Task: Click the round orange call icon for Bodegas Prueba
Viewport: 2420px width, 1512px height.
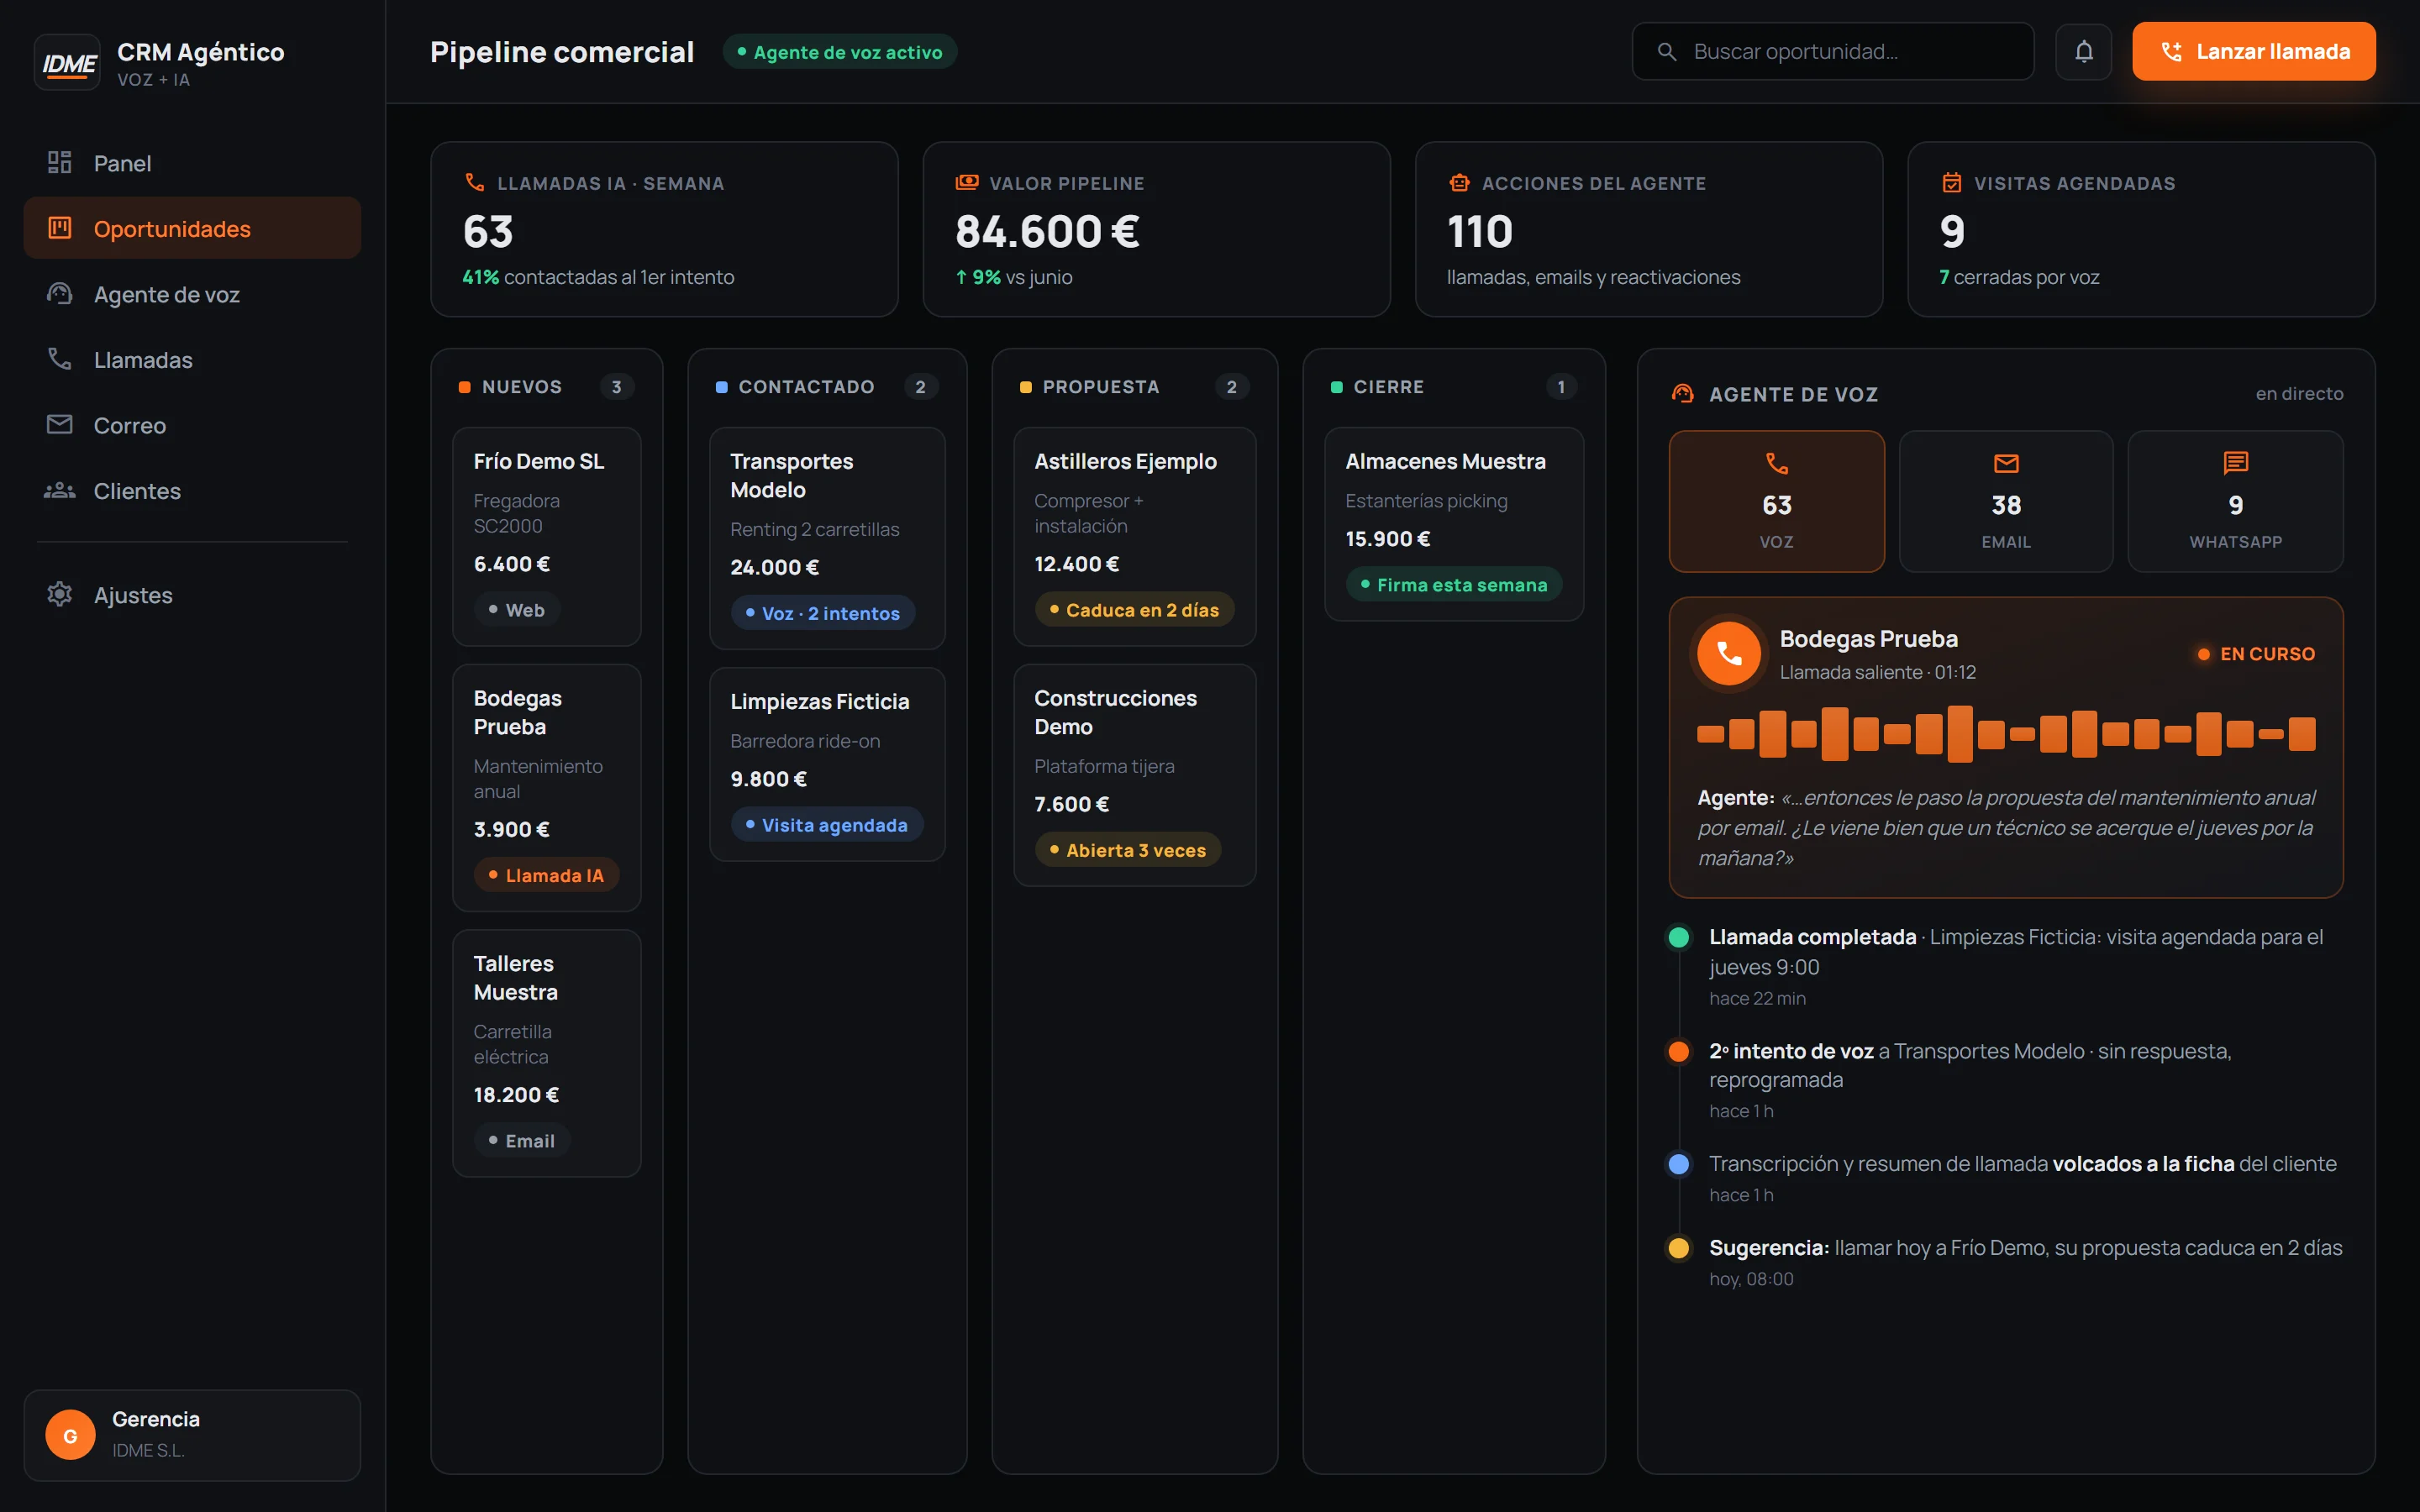Action: [x=1729, y=654]
